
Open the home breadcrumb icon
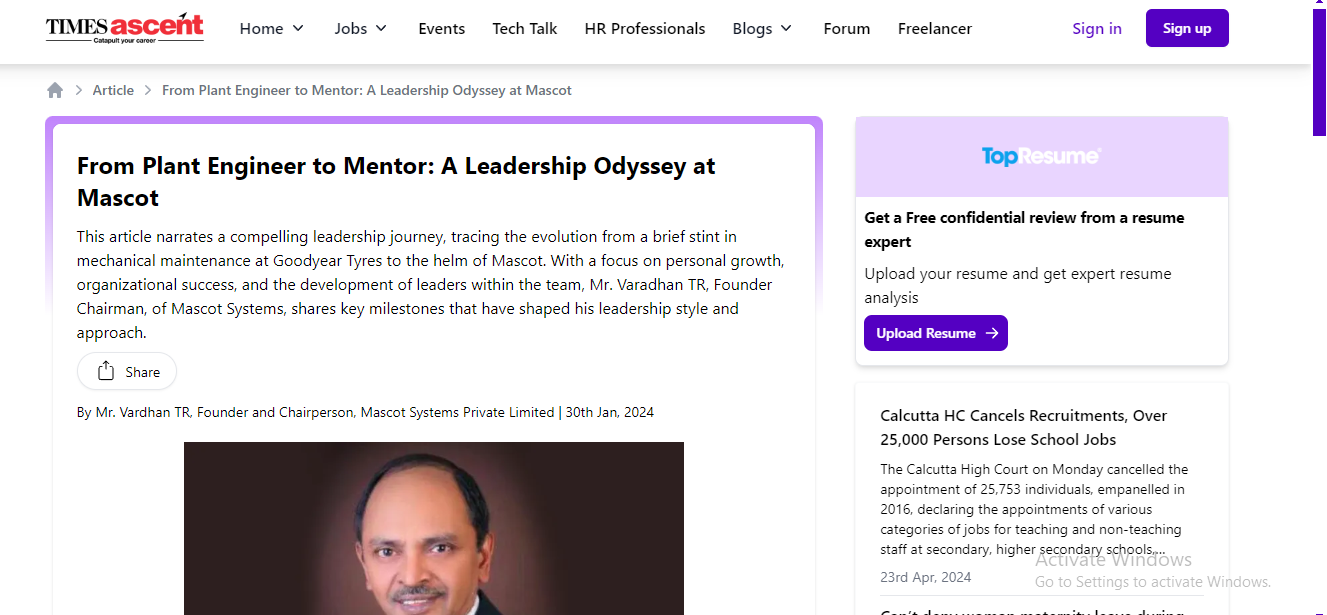click(55, 90)
